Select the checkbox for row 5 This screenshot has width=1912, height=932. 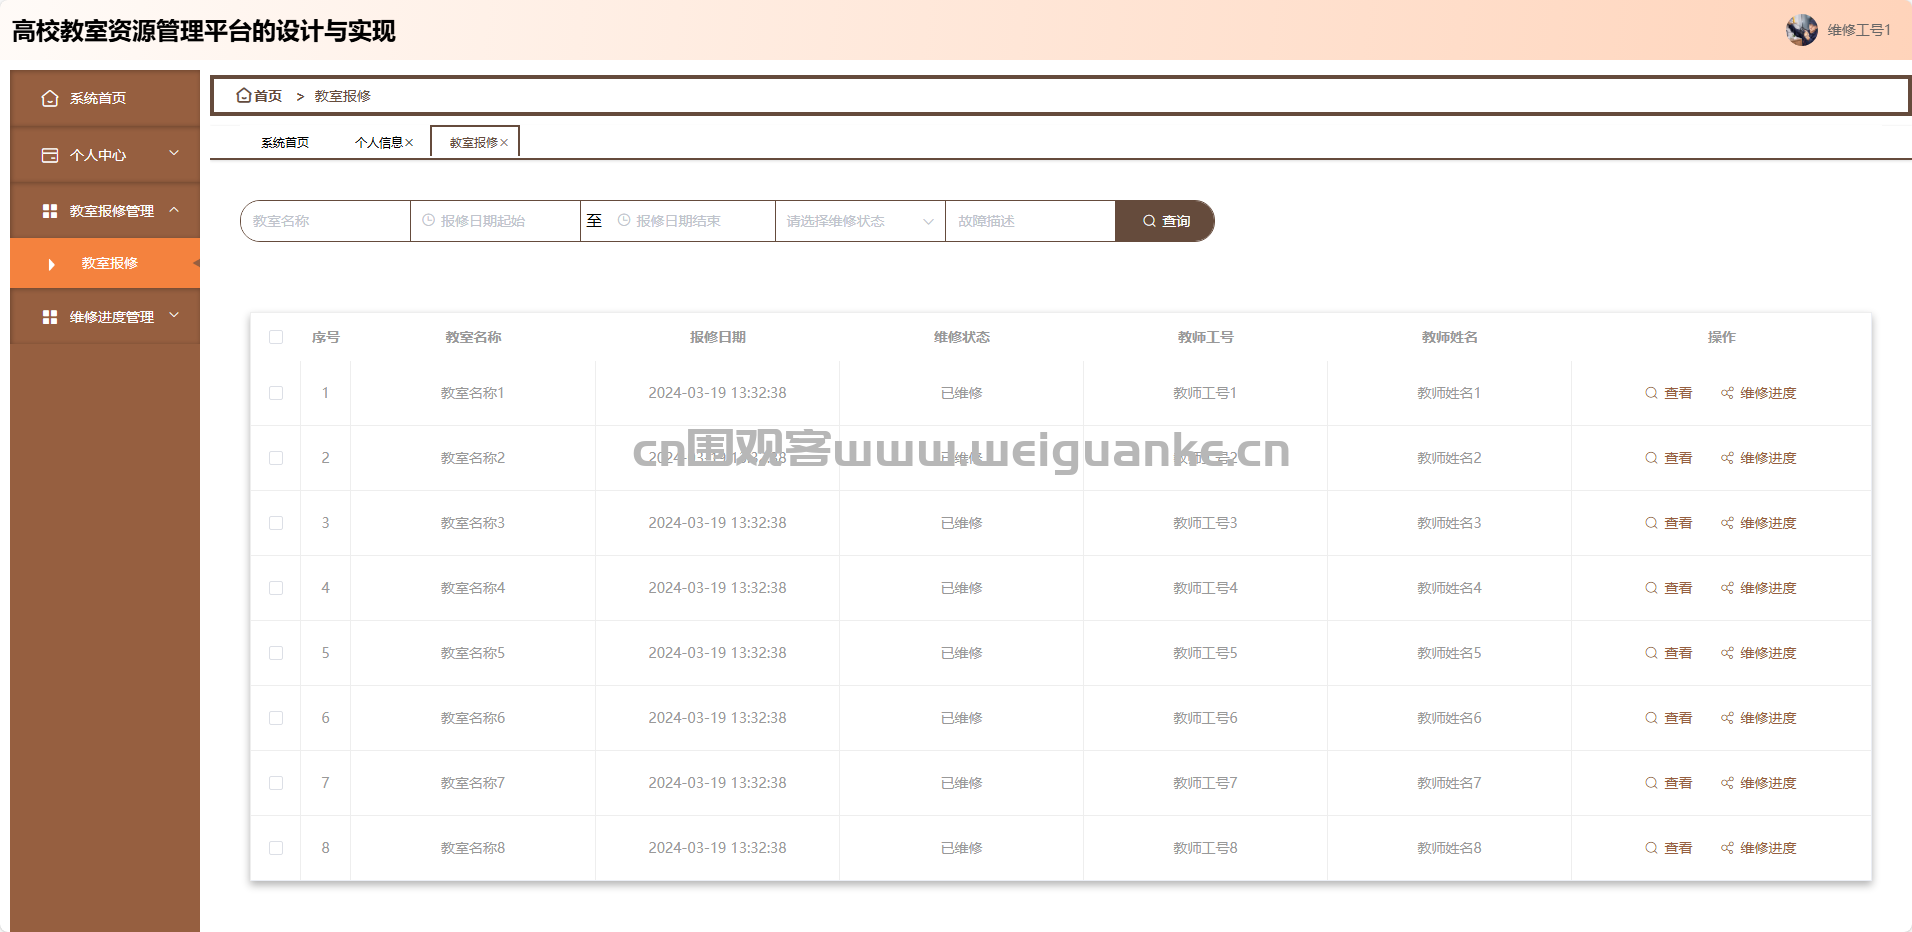click(276, 653)
